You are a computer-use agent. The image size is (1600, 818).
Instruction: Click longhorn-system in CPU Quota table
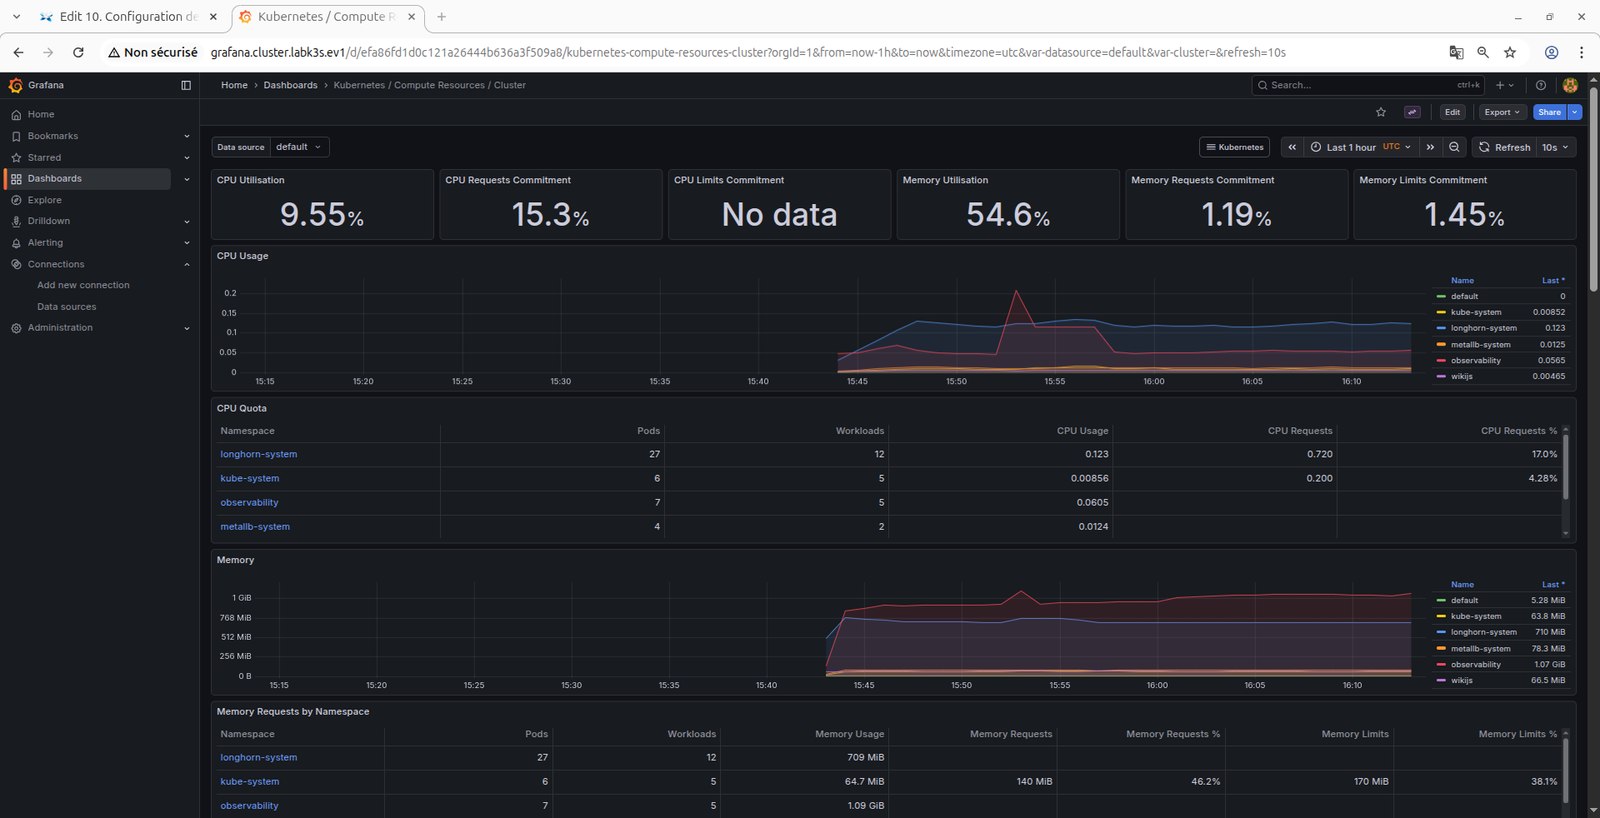click(x=259, y=454)
